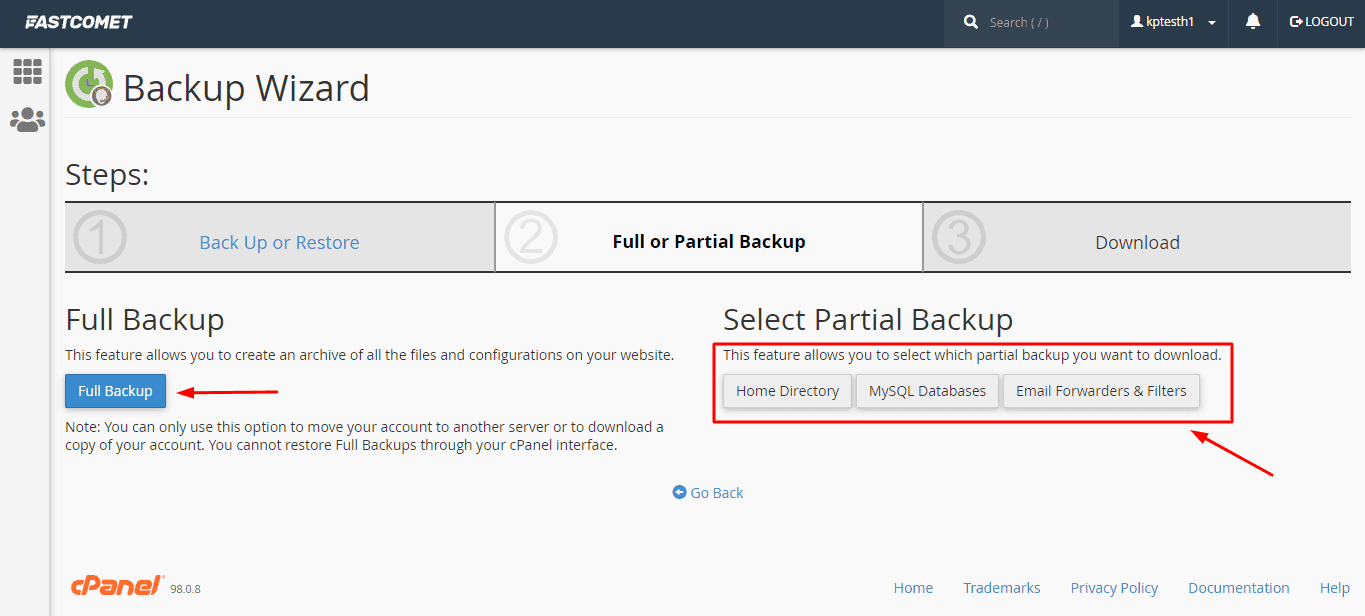Choose MySQL Databases partial backup
Screen dimensions: 1365x616
[x=927, y=391]
